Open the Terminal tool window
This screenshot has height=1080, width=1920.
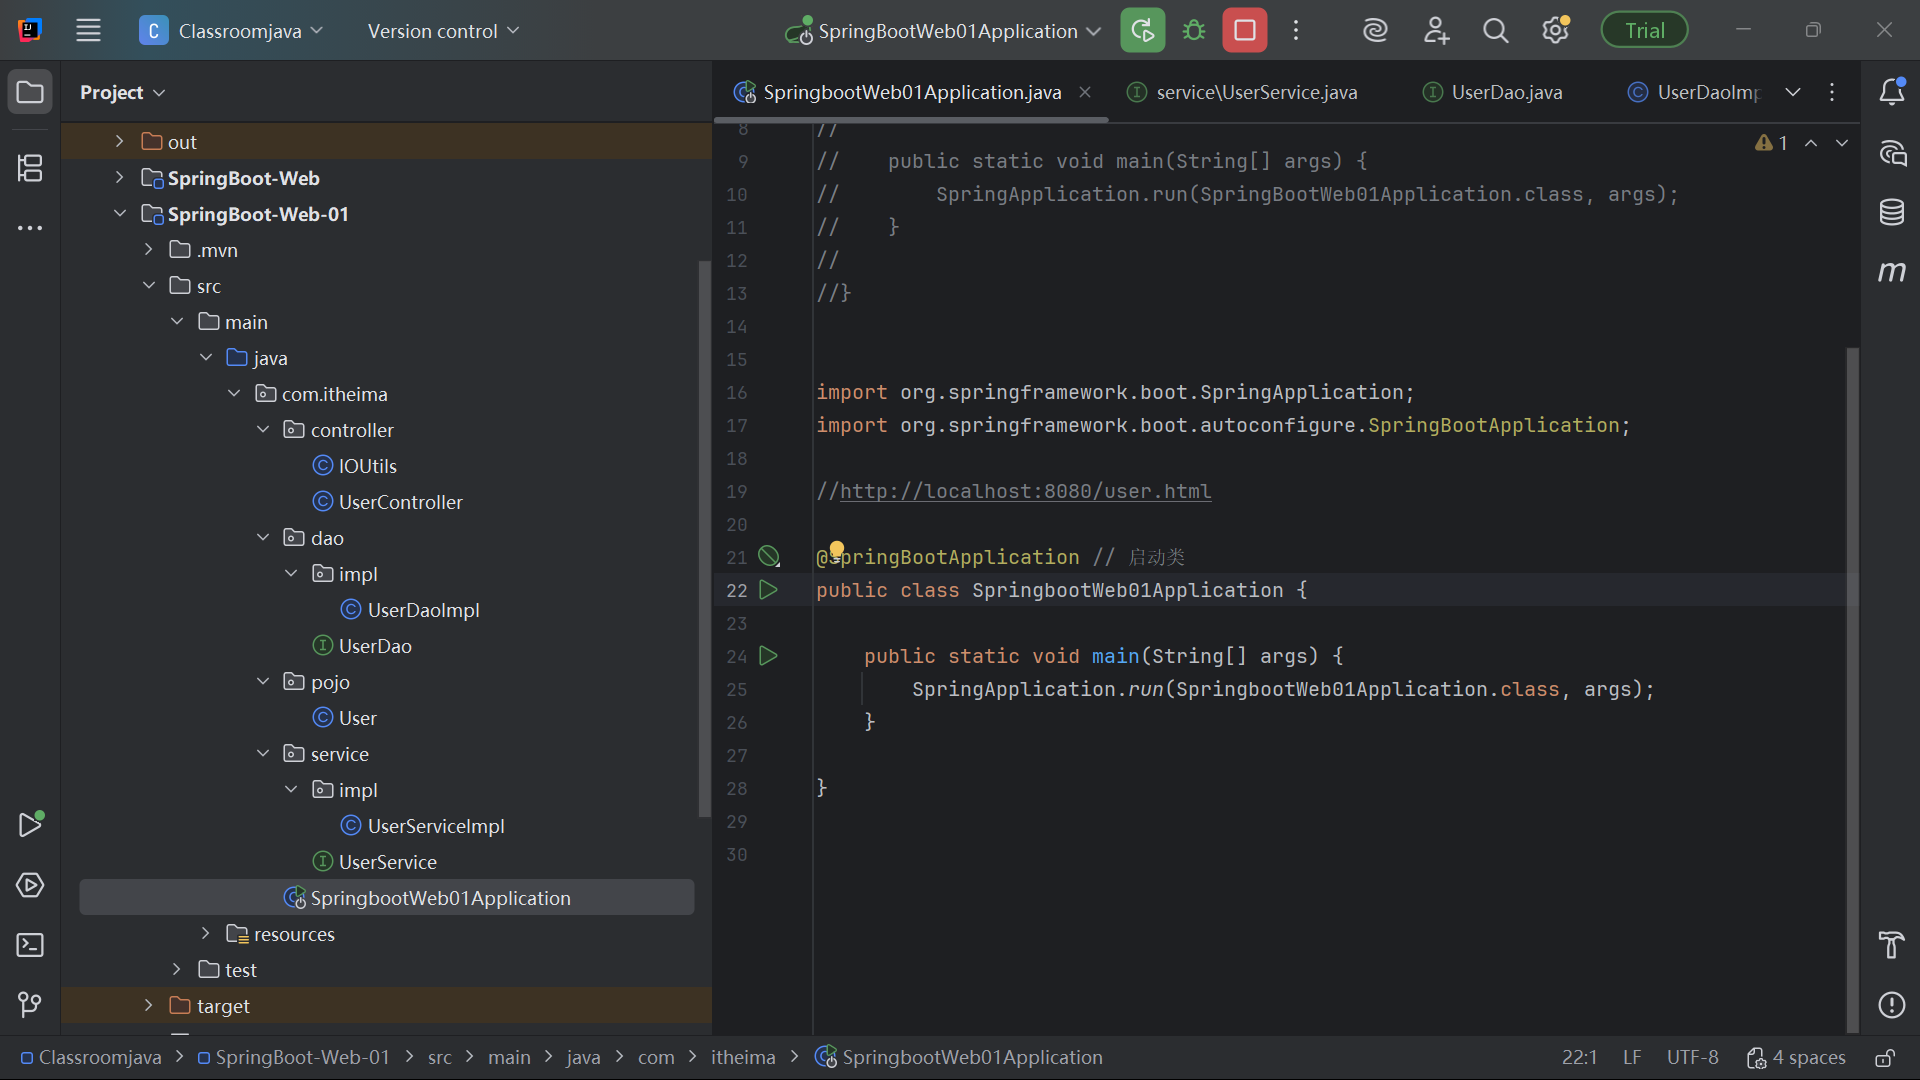[30, 945]
